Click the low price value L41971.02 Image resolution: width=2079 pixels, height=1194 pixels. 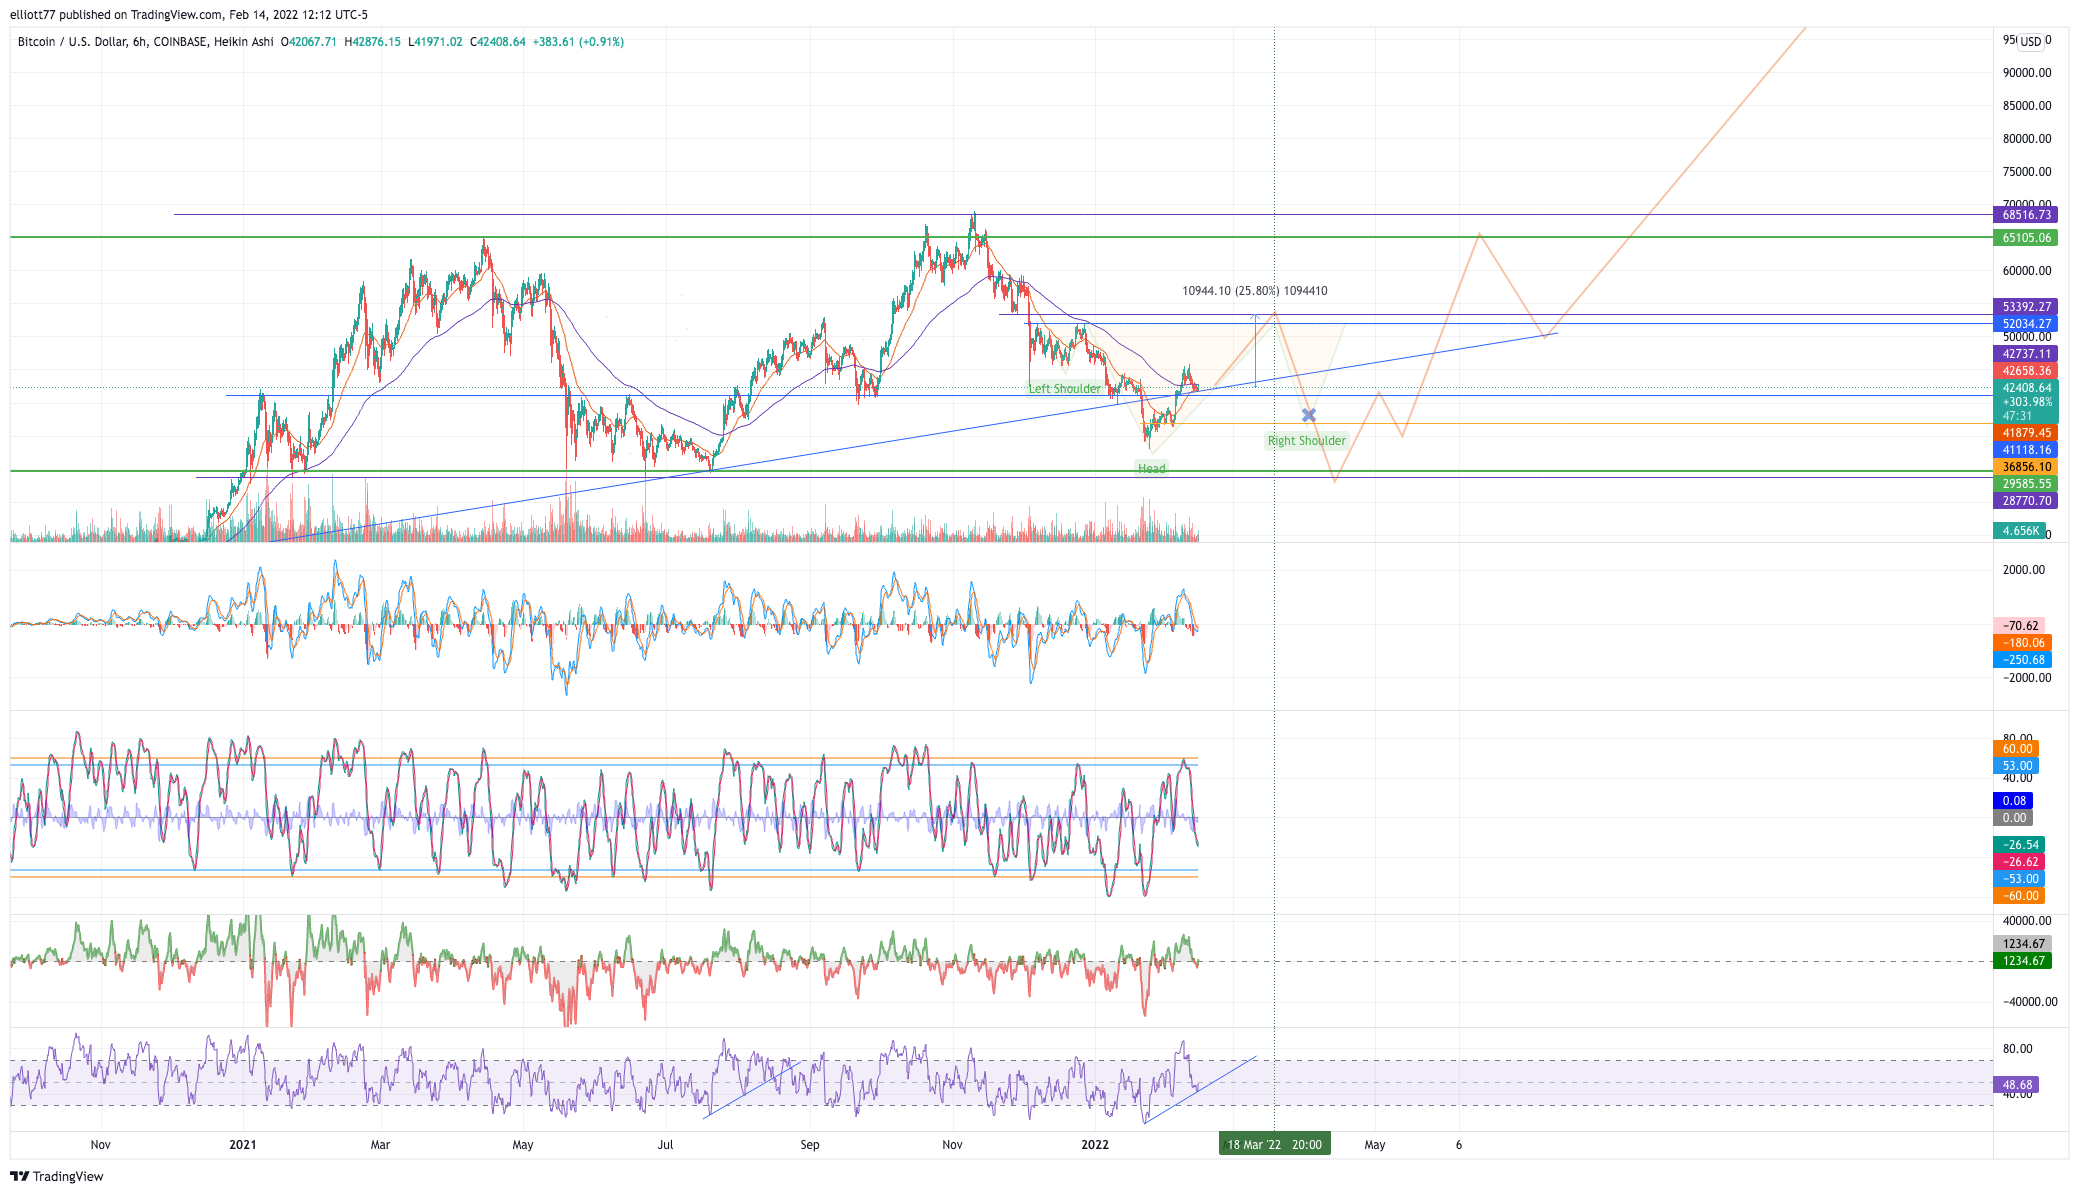[435, 42]
